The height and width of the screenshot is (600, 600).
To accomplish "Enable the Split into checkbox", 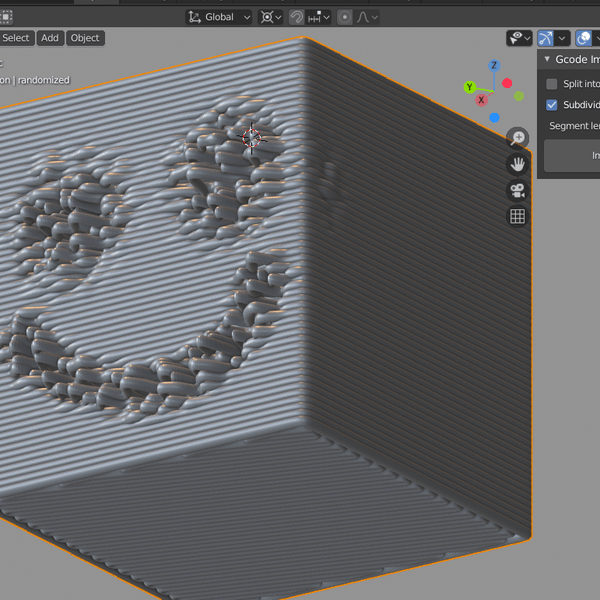I will [x=551, y=84].
